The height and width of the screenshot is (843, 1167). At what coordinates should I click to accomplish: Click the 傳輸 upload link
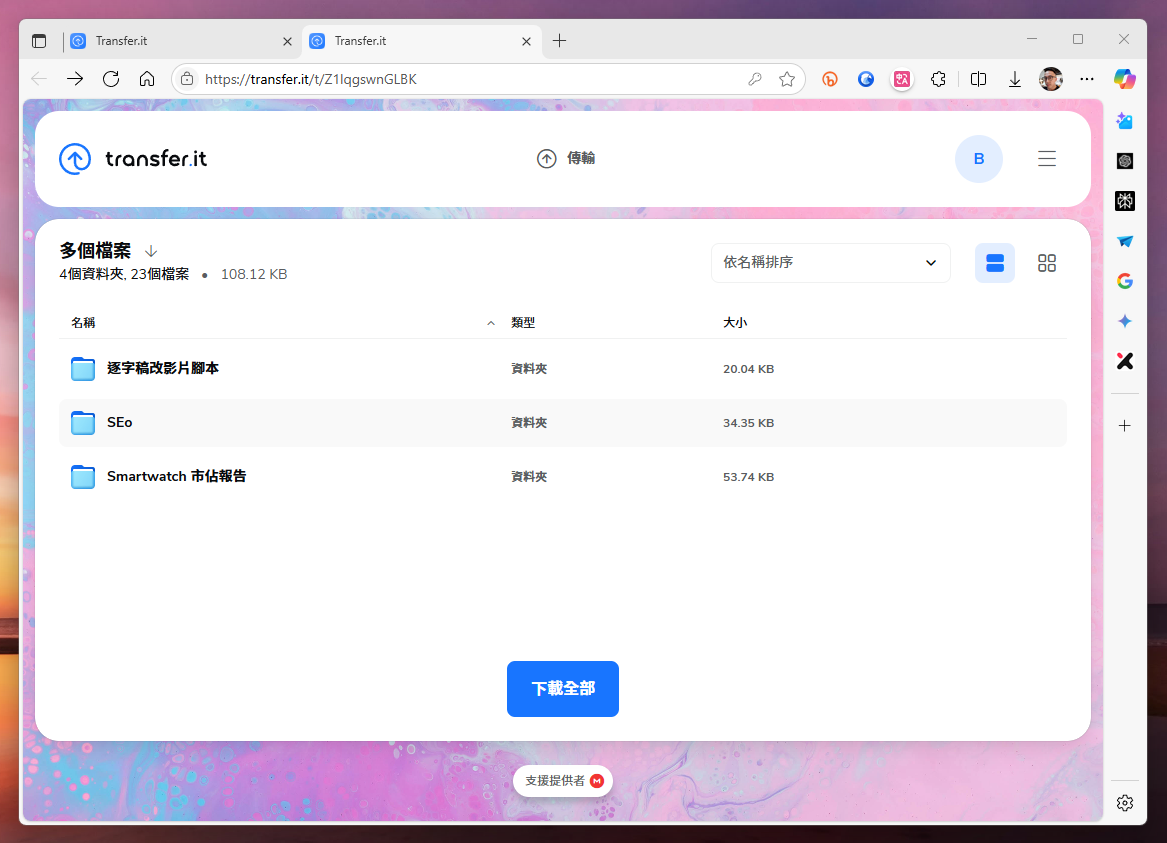click(x=566, y=159)
